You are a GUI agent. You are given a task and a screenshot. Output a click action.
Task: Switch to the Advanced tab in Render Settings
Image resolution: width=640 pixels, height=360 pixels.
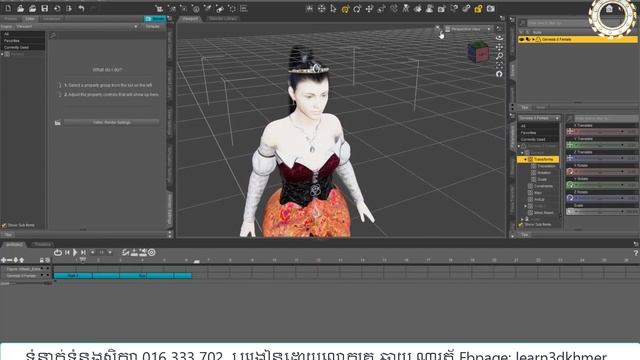[52, 19]
